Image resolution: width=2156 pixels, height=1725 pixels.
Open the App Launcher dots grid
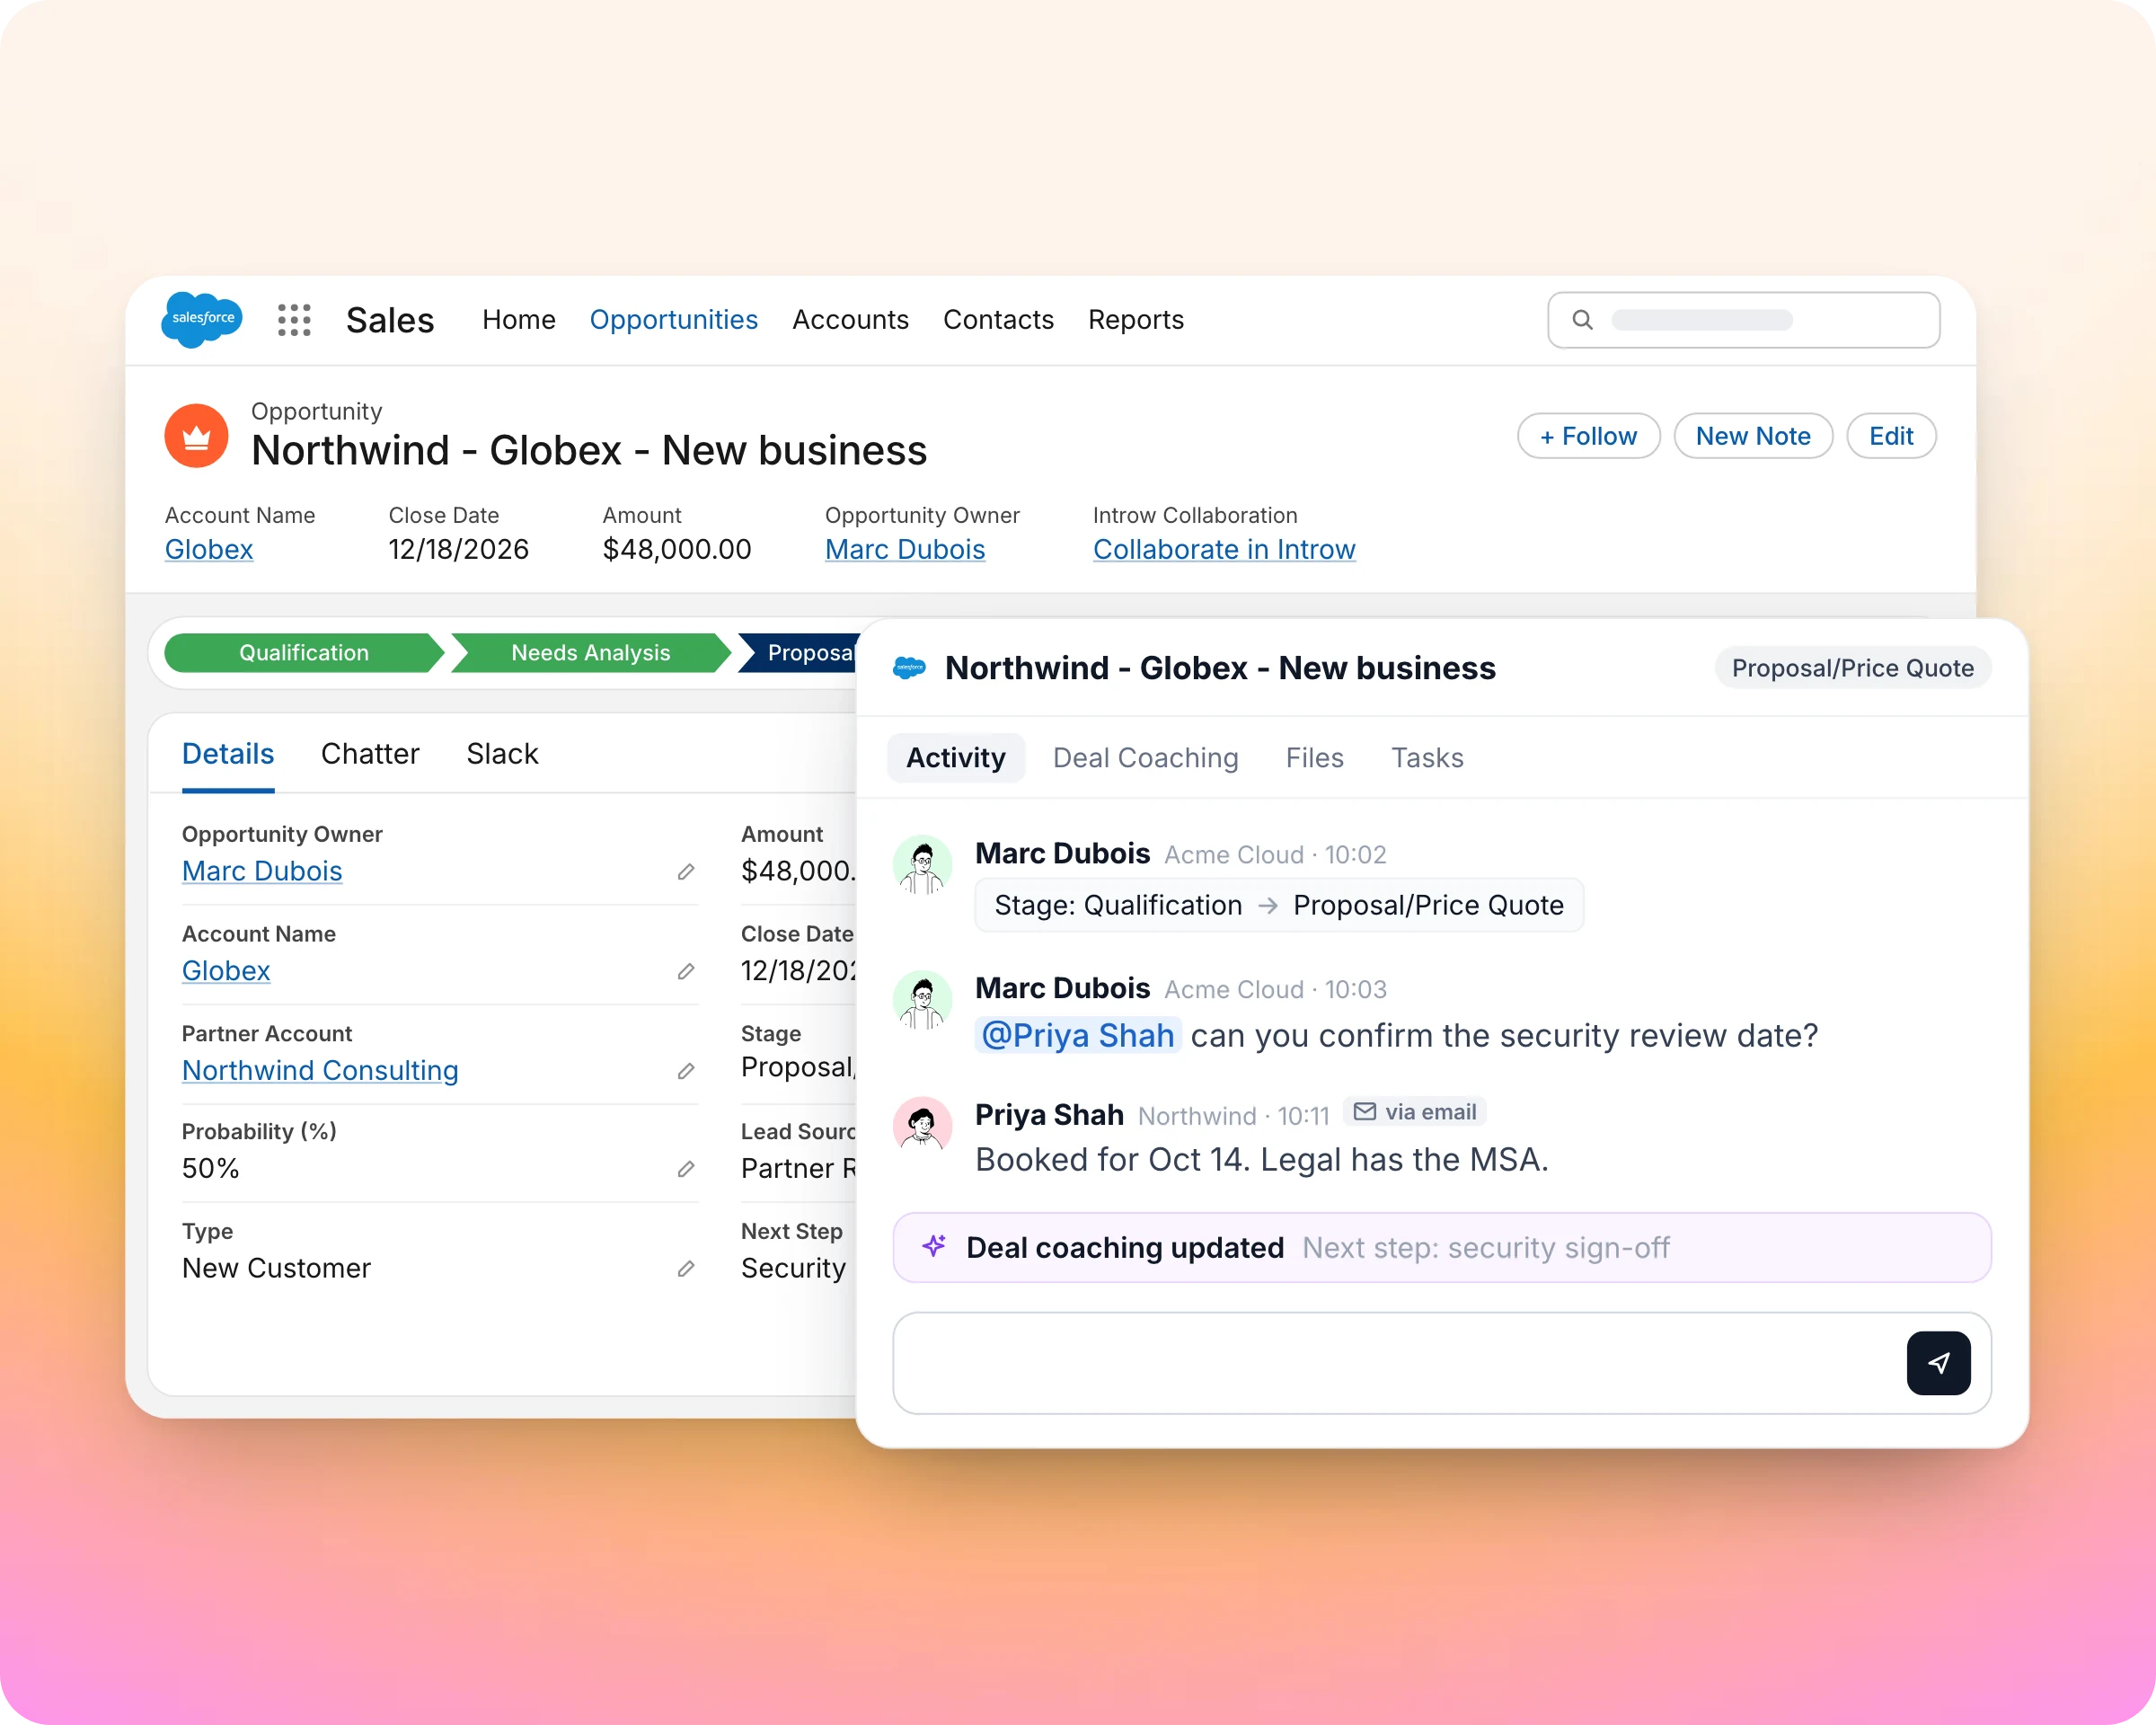pyautogui.click(x=294, y=320)
